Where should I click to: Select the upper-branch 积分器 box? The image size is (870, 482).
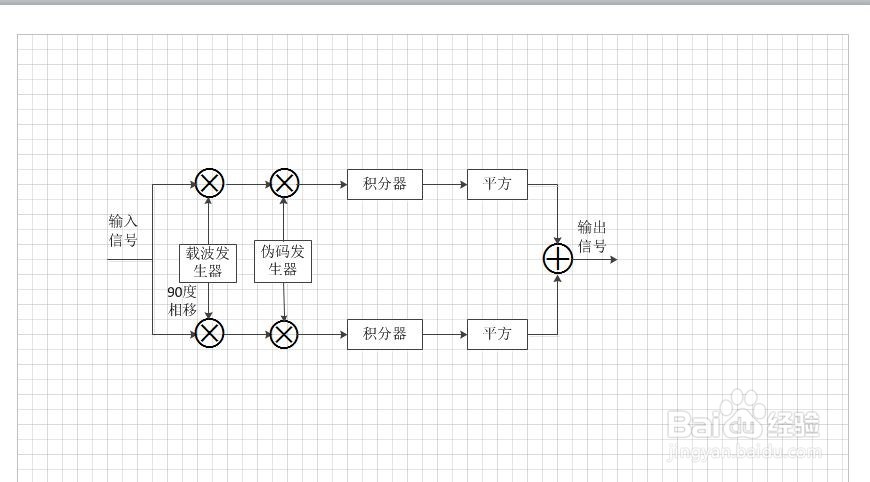(385, 184)
